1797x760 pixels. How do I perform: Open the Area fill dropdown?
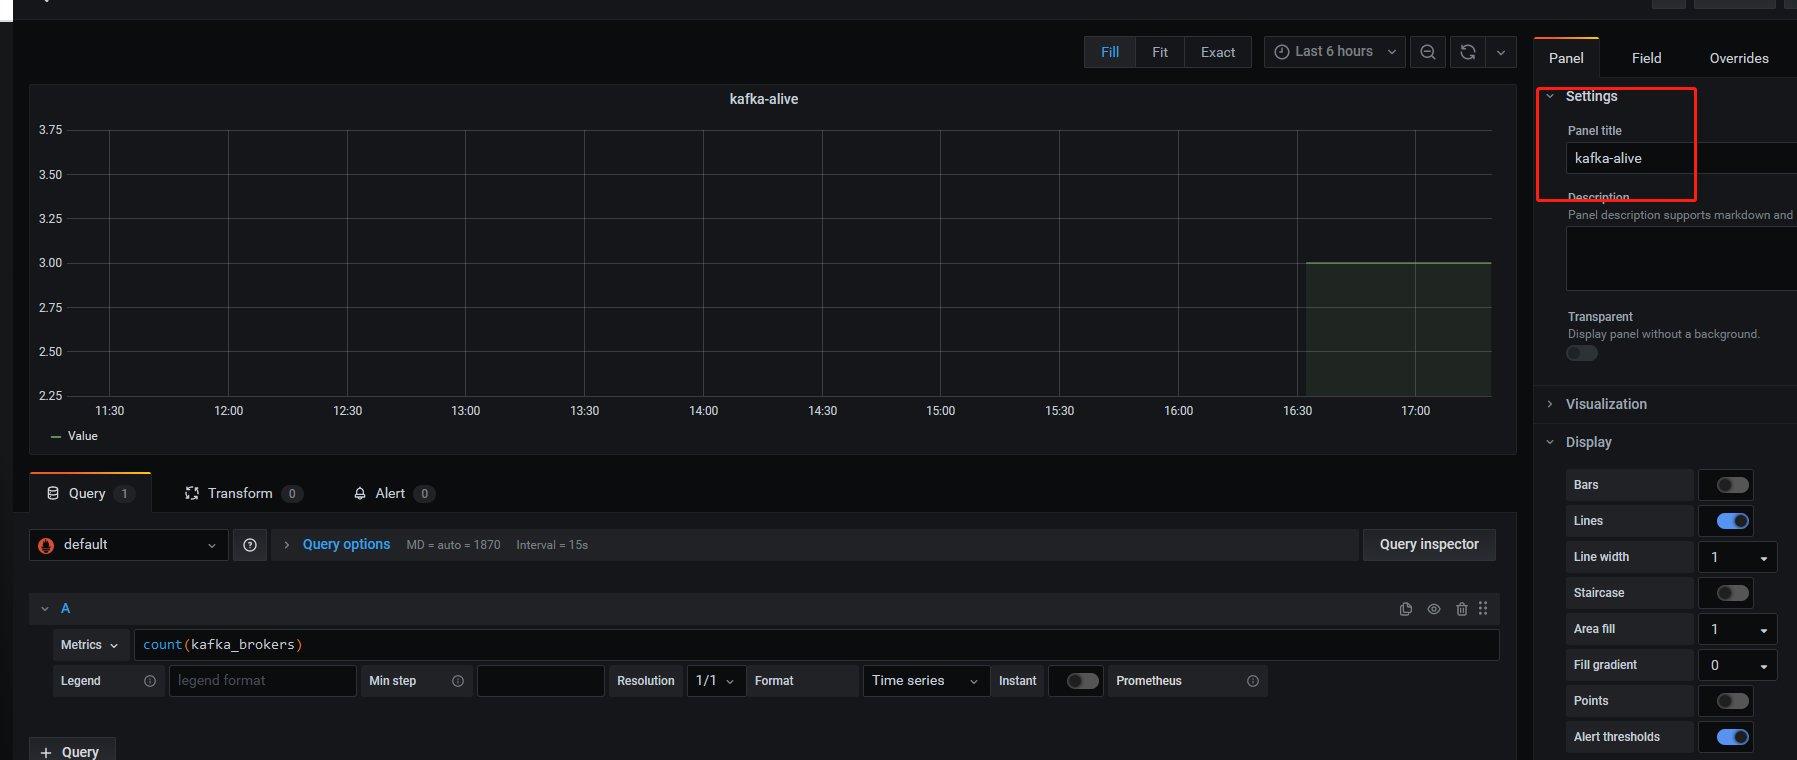point(1738,629)
